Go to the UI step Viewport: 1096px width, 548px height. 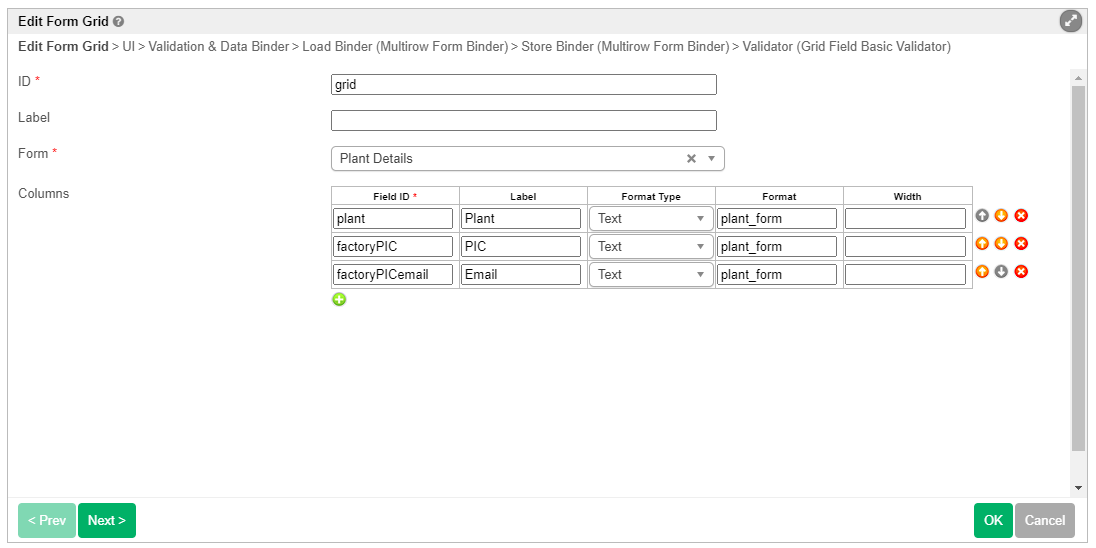pyautogui.click(x=129, y=47)
